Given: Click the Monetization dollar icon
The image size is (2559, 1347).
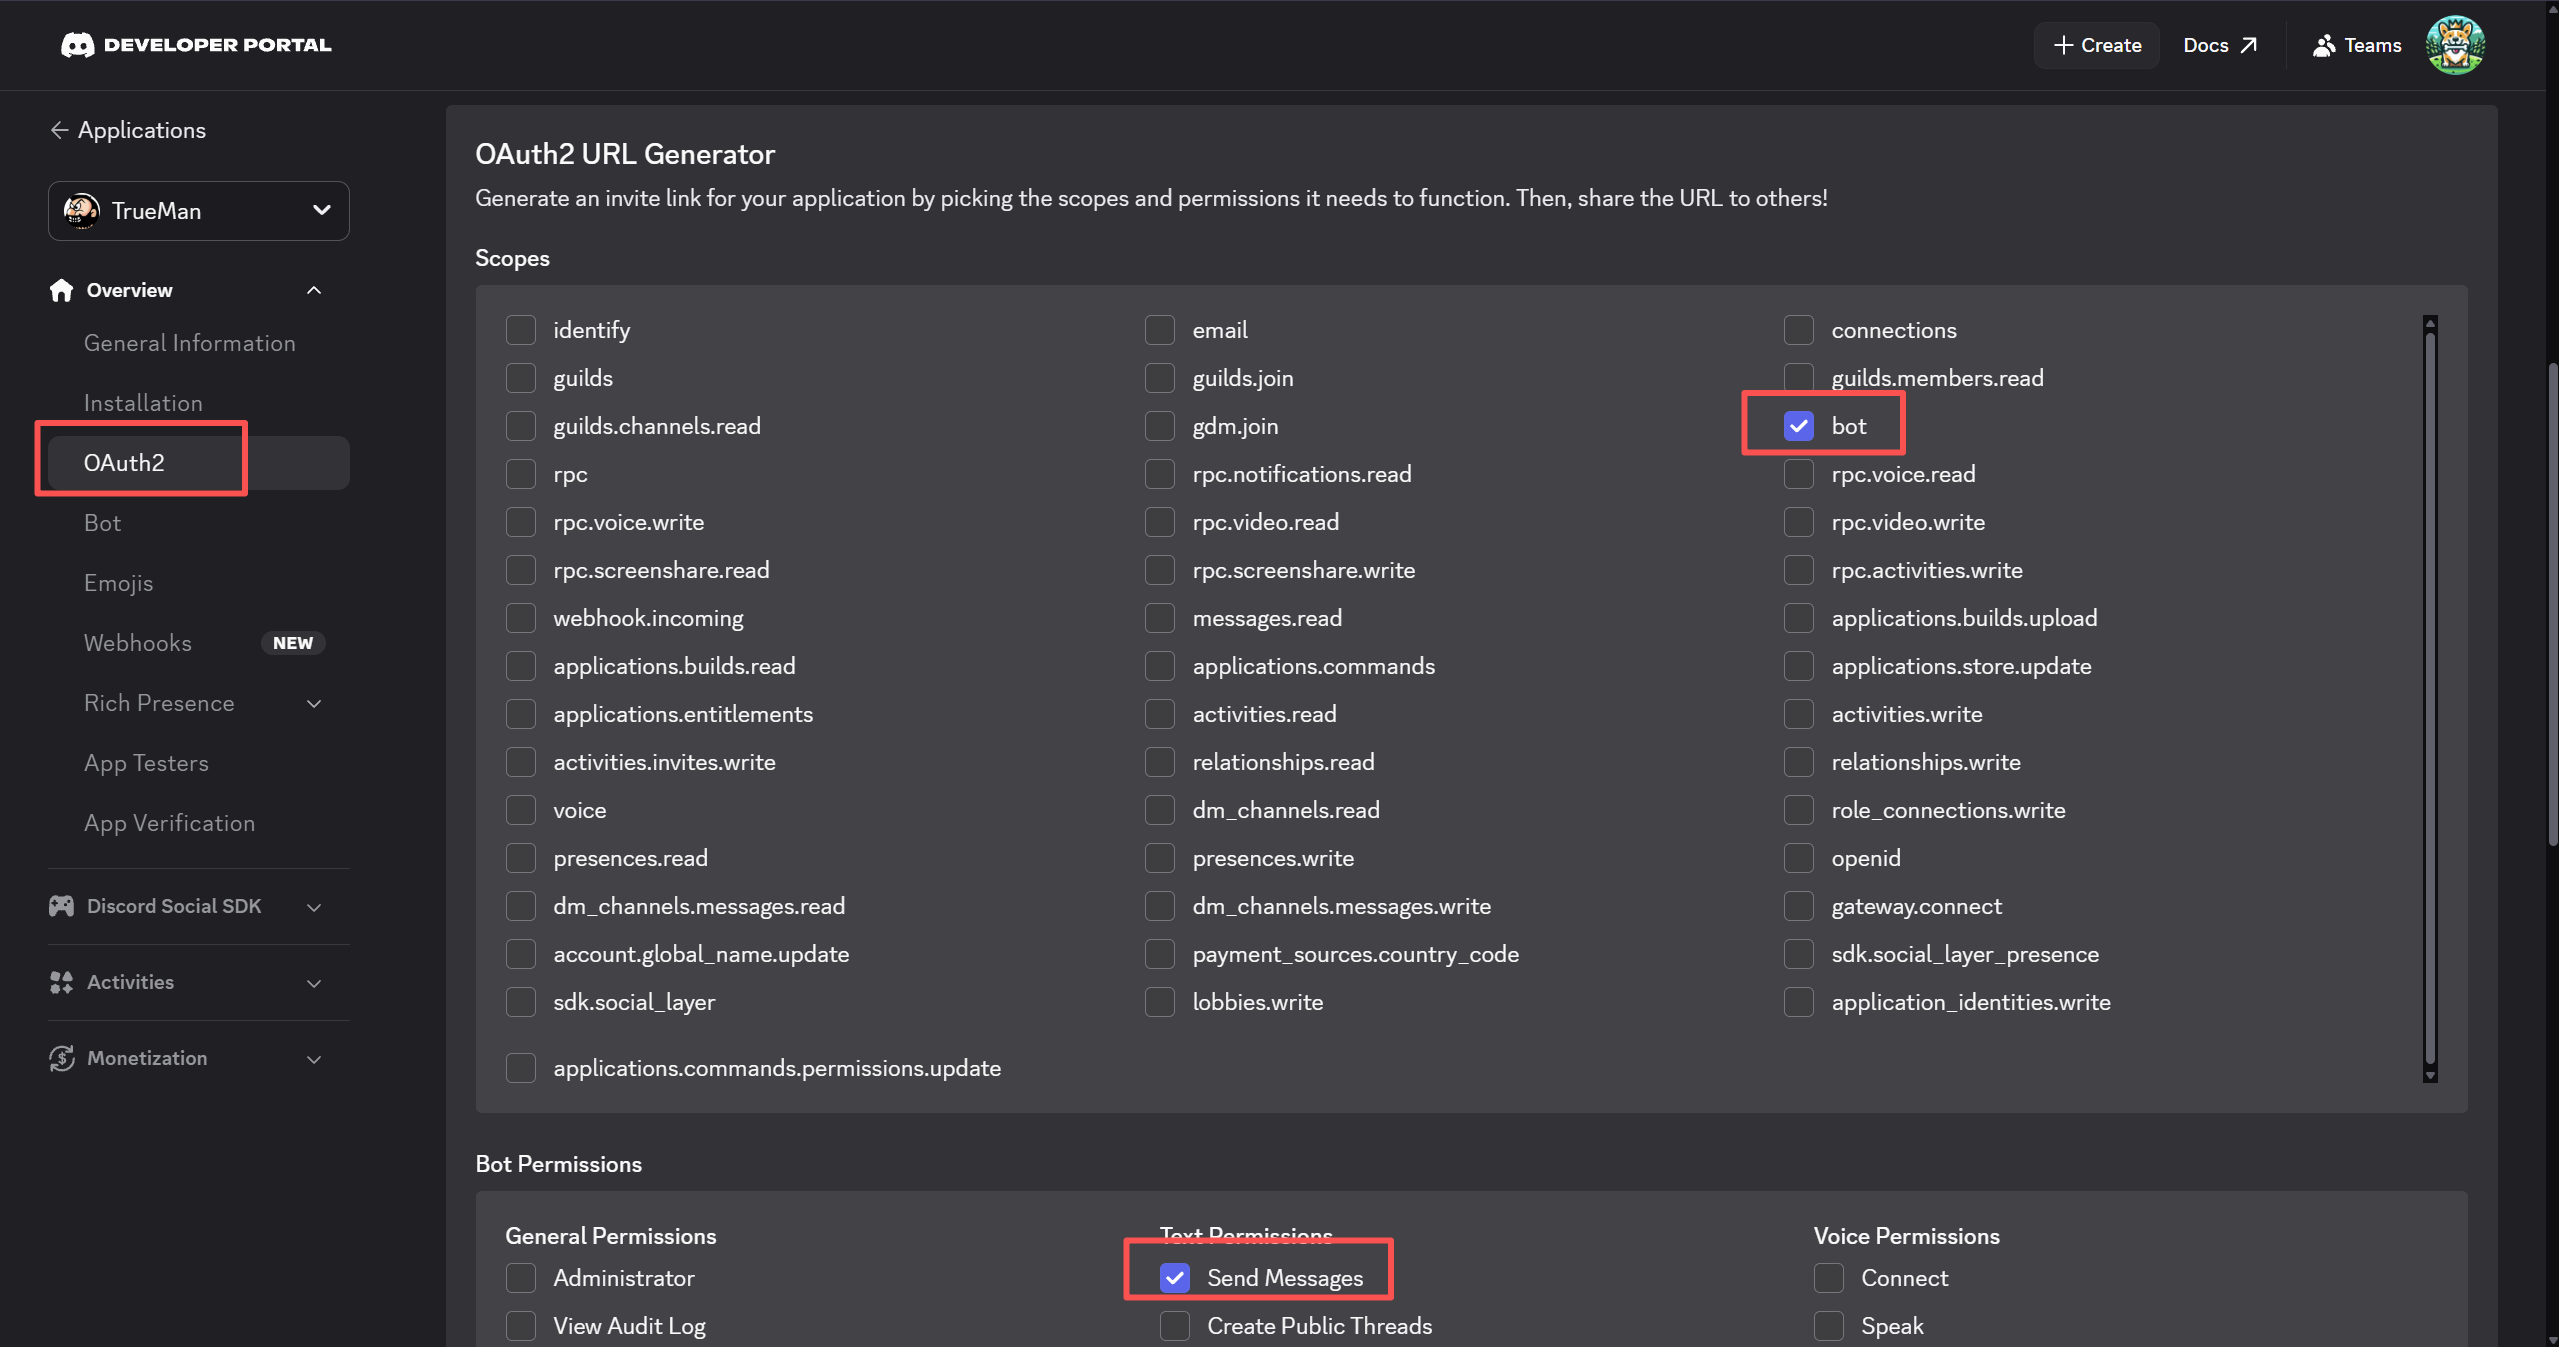Looking at the screenshot, I should [61, 1058].
